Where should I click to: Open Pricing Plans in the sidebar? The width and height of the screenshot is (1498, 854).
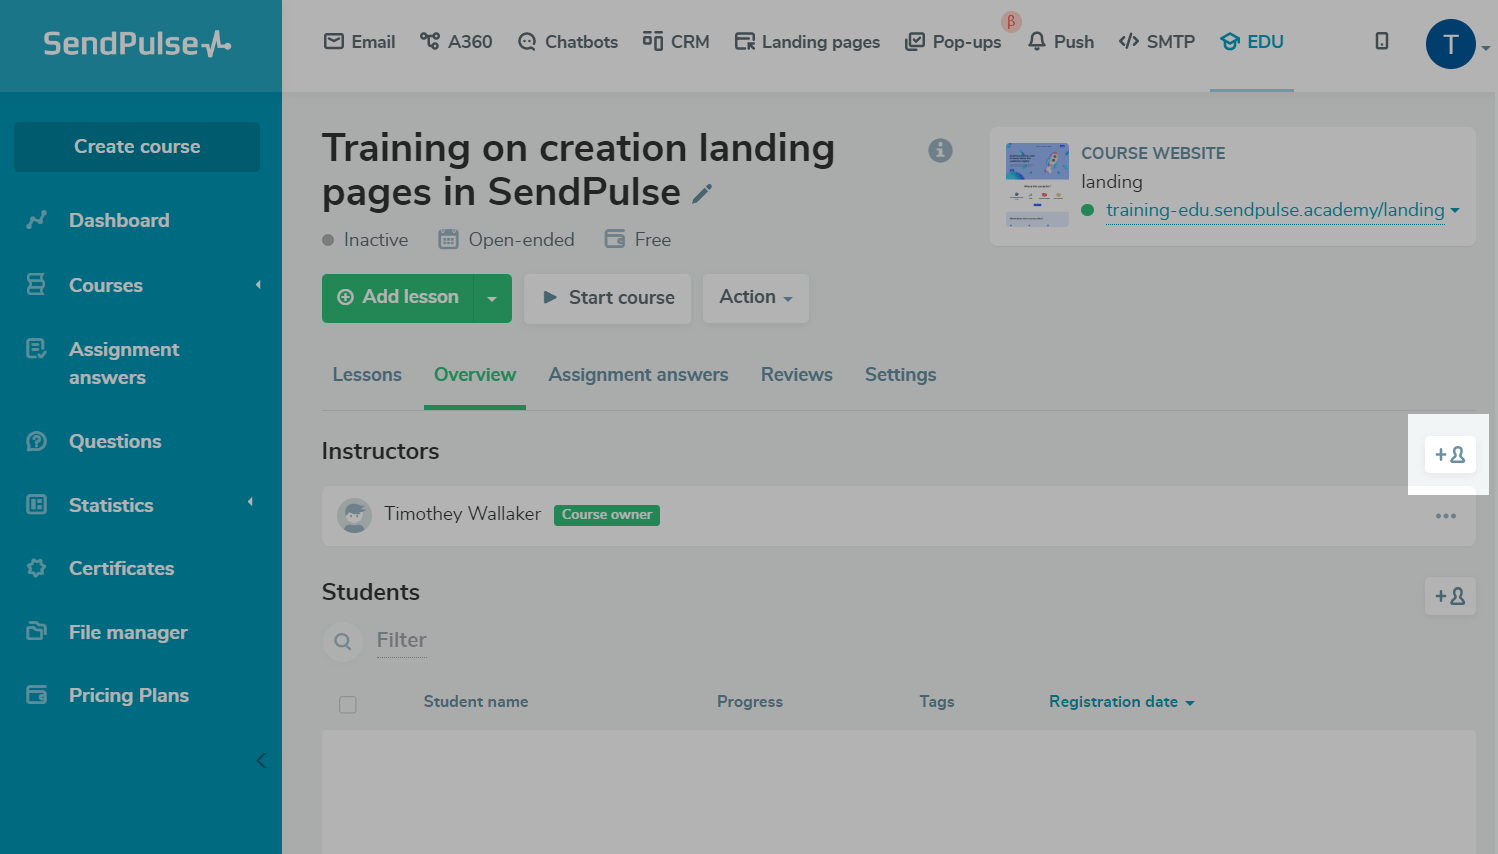coord(129,695)
